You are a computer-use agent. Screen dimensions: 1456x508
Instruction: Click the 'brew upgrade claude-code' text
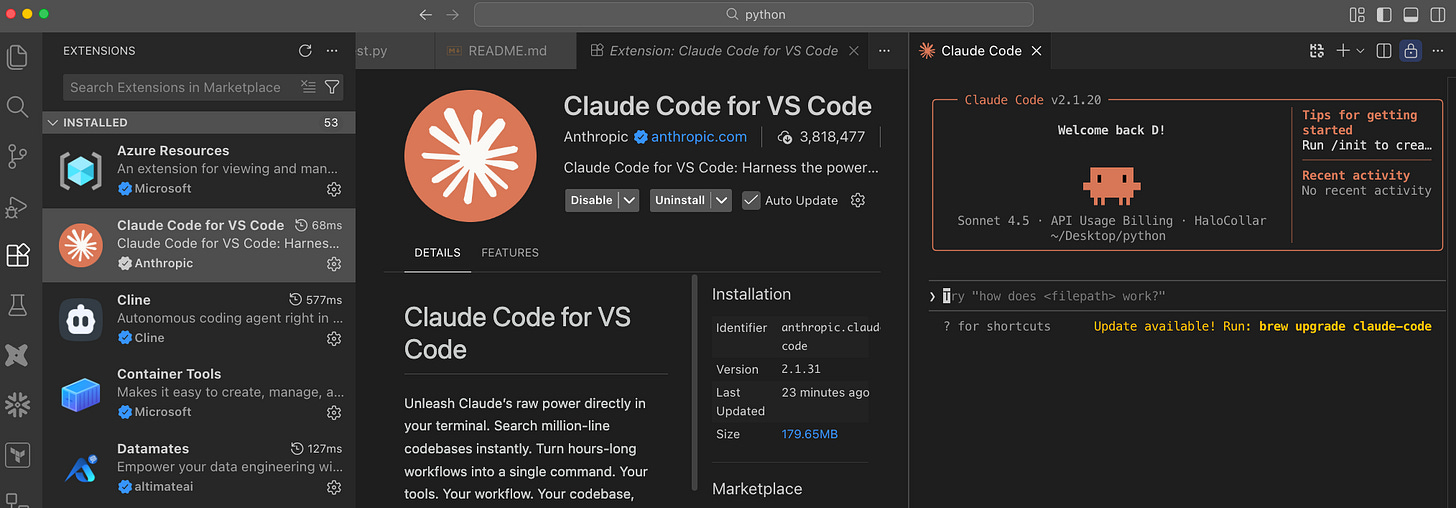click(x=1345, y=326)
